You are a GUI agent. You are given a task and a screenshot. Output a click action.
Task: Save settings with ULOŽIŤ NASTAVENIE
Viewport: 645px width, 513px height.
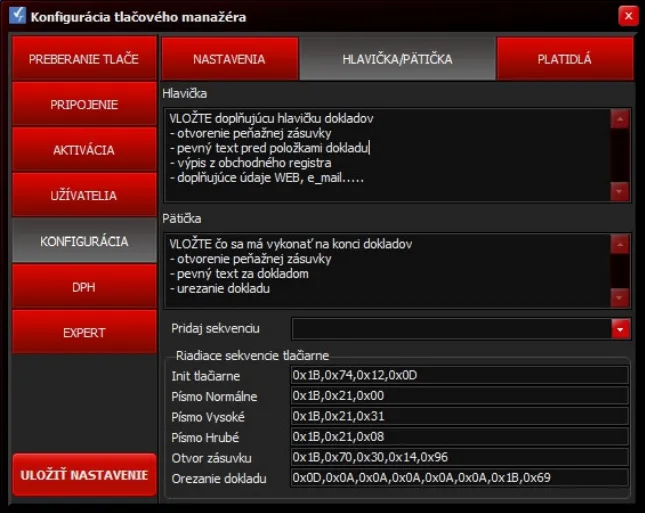click(x=84, y=475)
